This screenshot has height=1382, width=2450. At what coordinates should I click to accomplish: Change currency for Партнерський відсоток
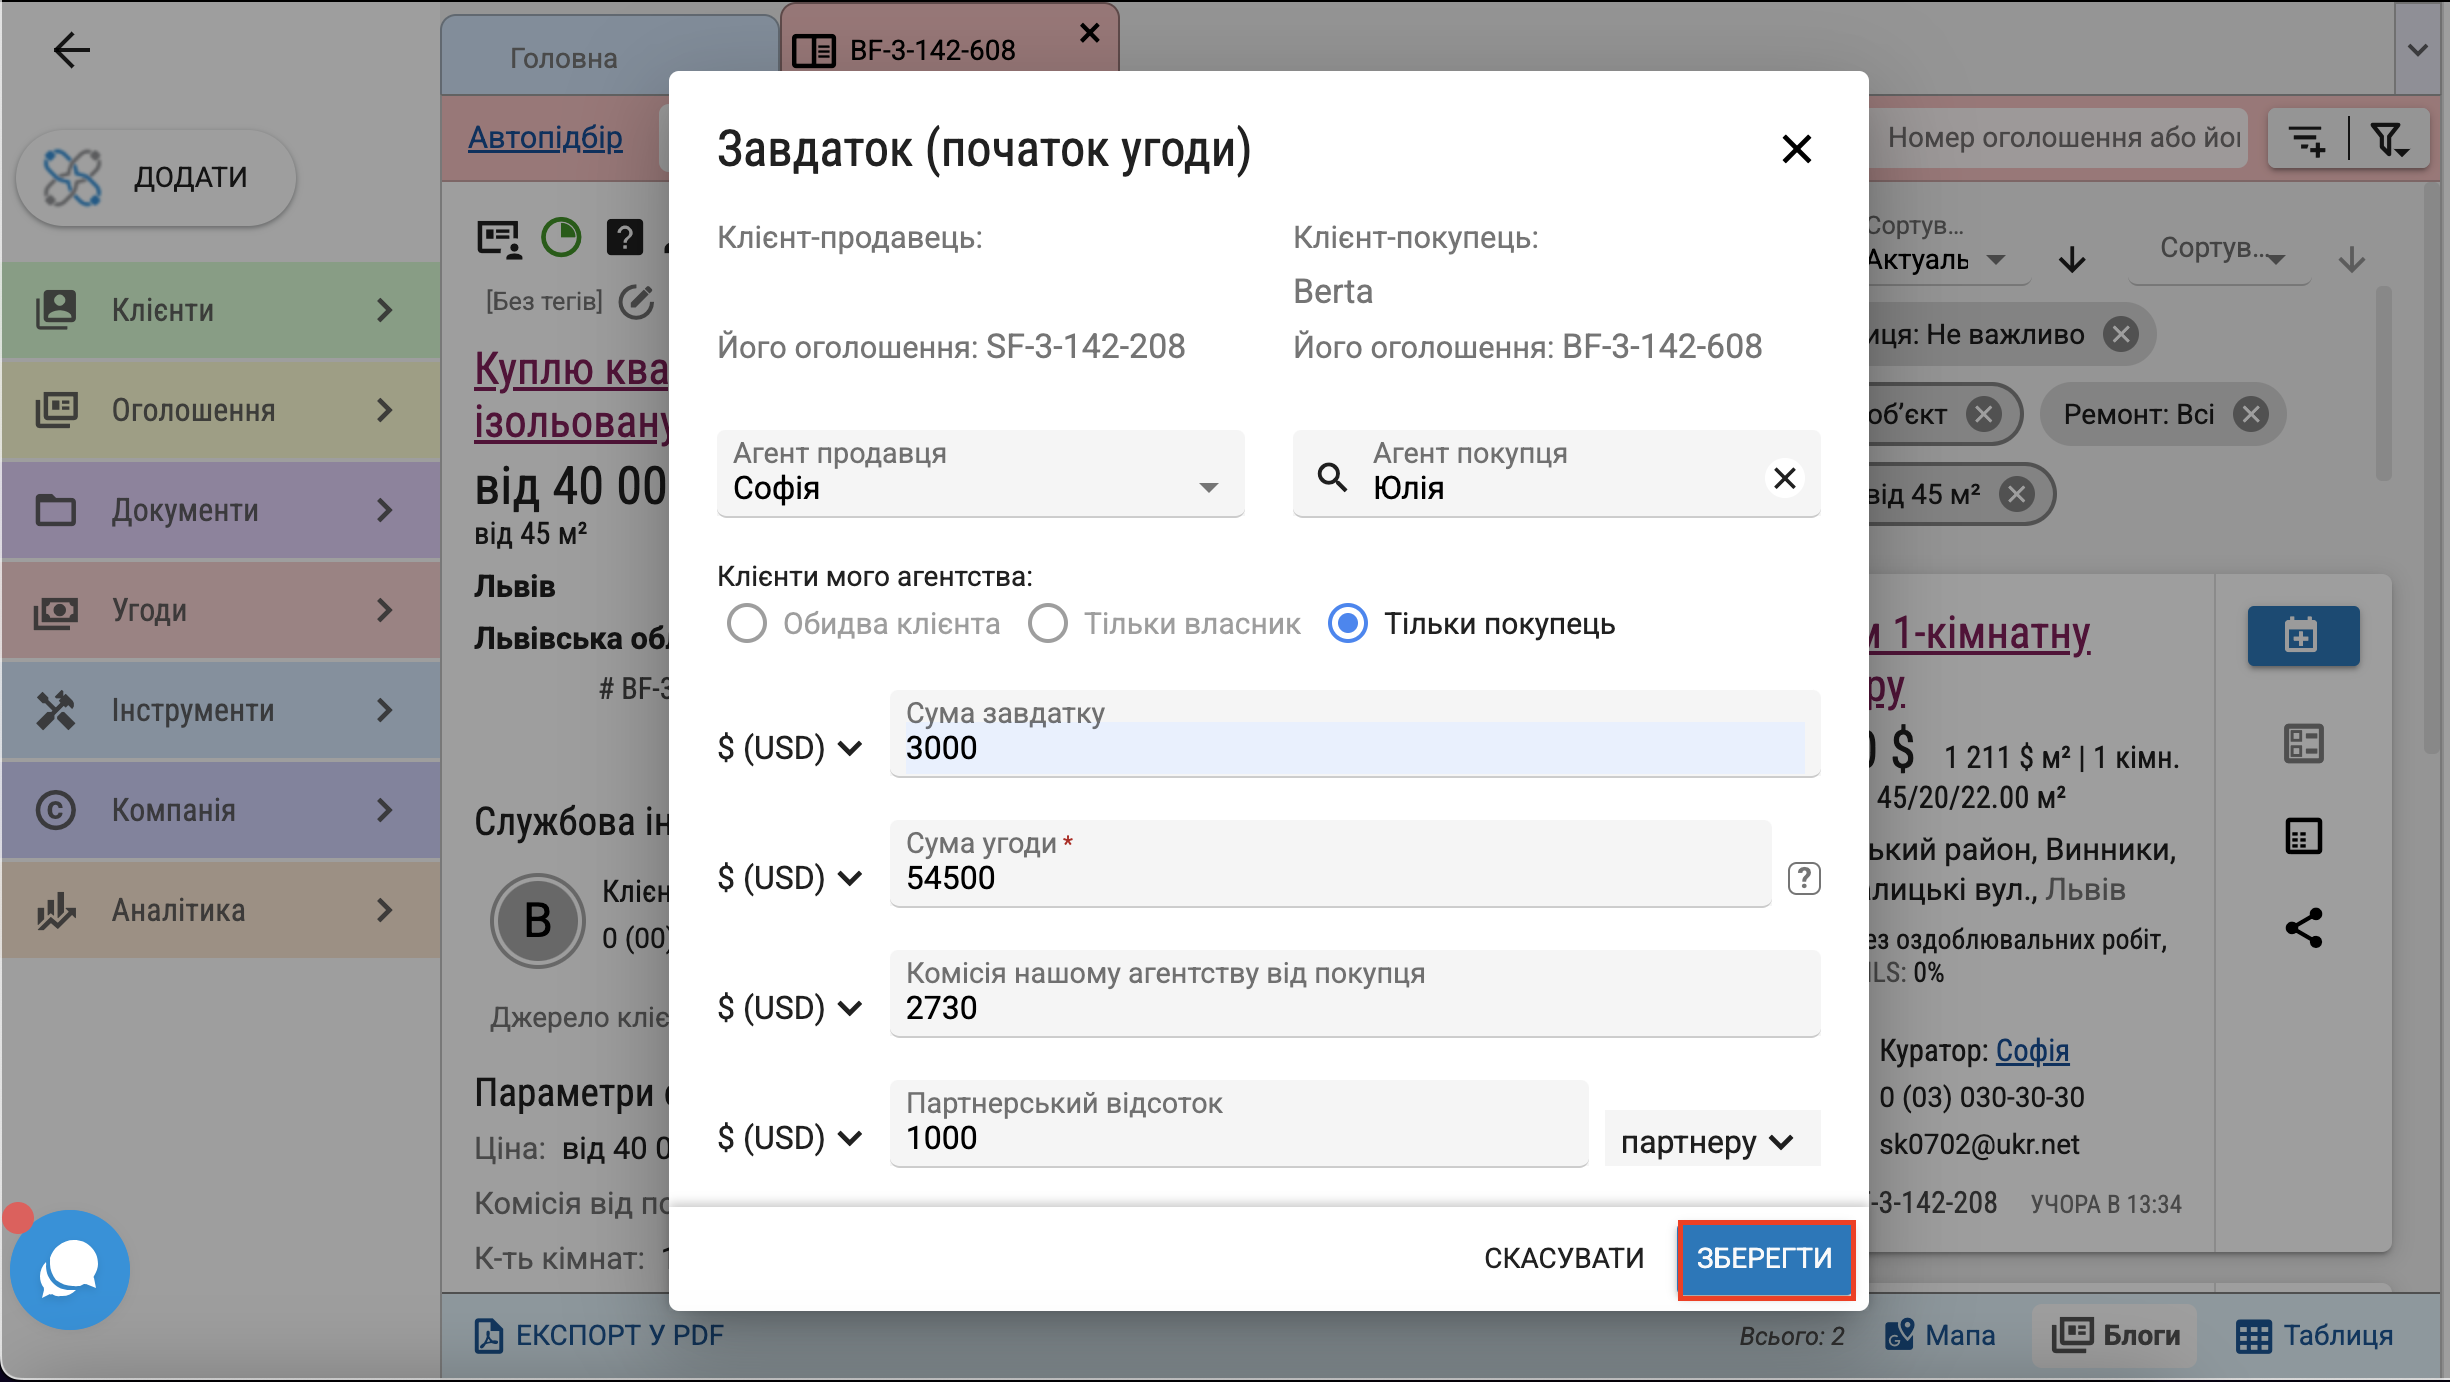(x=790, y=1138)
